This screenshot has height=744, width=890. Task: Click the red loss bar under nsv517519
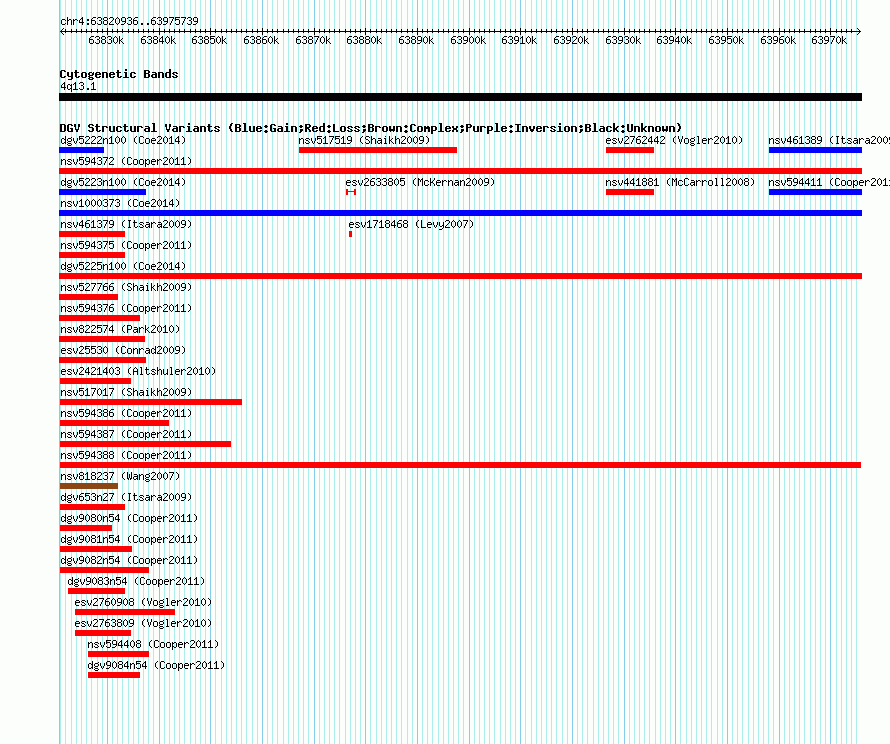[378, 150]
